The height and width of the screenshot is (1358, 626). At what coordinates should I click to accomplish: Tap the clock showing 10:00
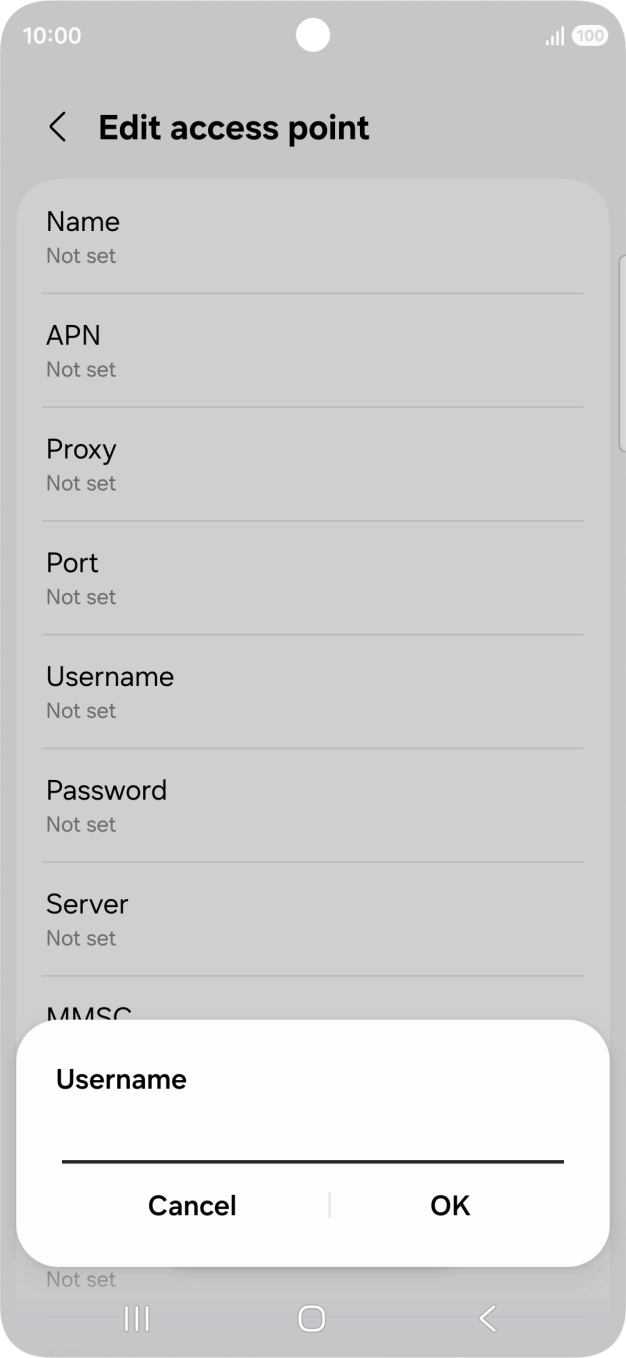(50, 35)
